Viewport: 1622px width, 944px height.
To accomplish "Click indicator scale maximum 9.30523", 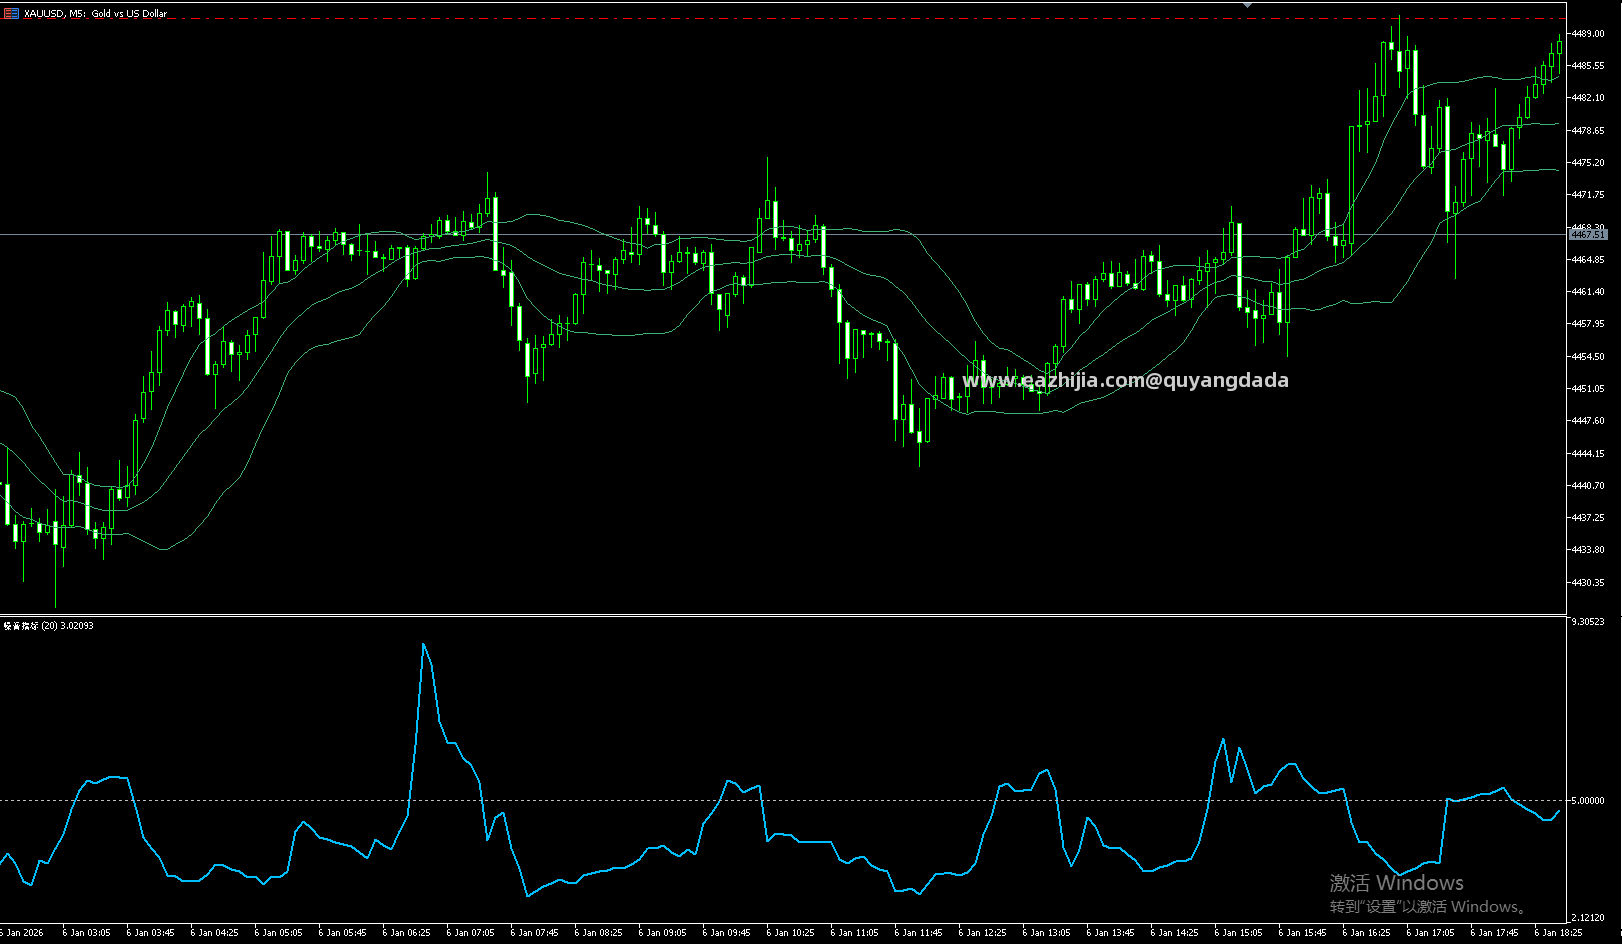I will 1588,622.
